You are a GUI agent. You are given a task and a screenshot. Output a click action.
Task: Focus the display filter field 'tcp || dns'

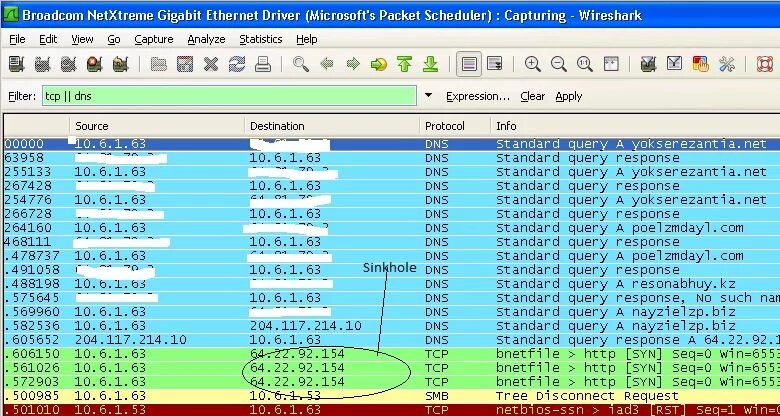pos(229,96)
